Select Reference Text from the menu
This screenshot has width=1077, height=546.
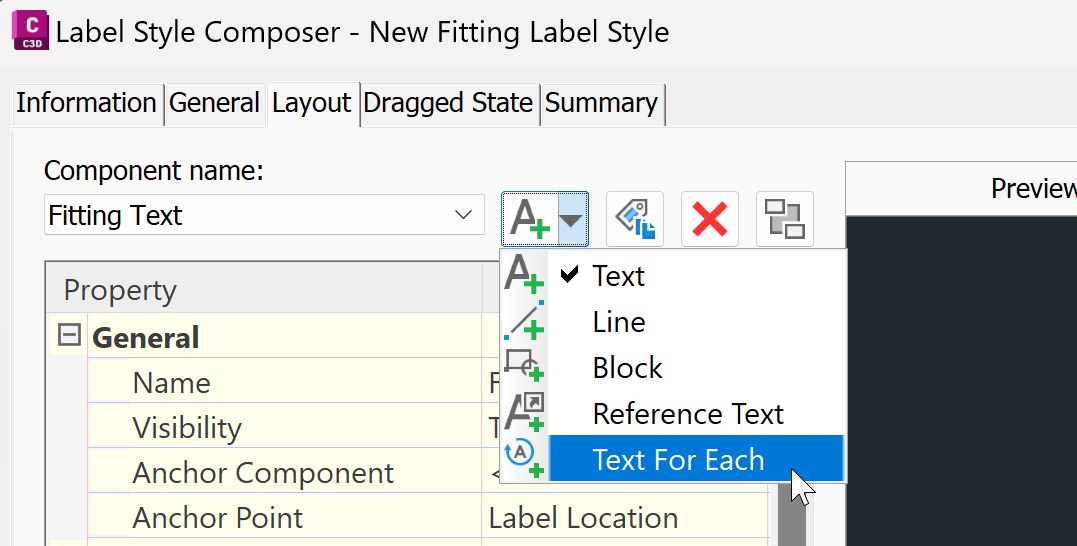[x=688, y=414]
